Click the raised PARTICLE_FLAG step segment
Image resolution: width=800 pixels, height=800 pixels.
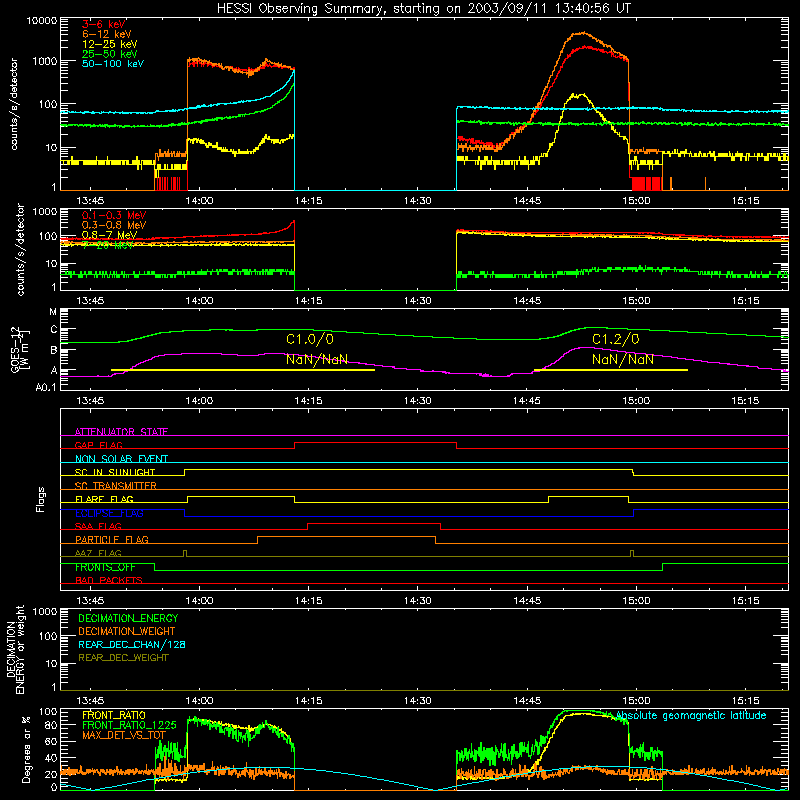pos(346,537)
